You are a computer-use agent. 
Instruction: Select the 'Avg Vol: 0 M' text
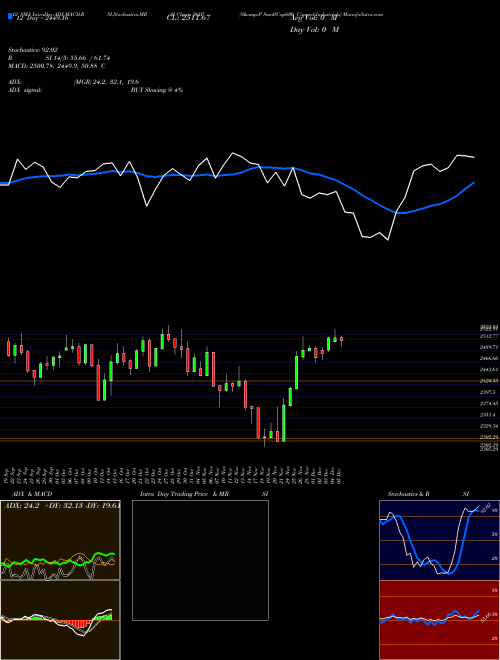coord(314,18)
